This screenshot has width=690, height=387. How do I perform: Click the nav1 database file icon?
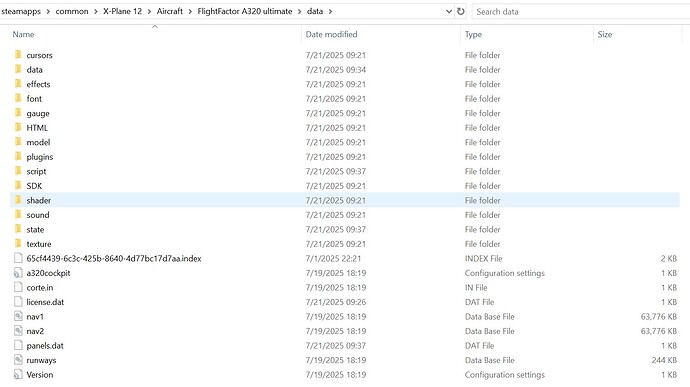tap(18, 317)
